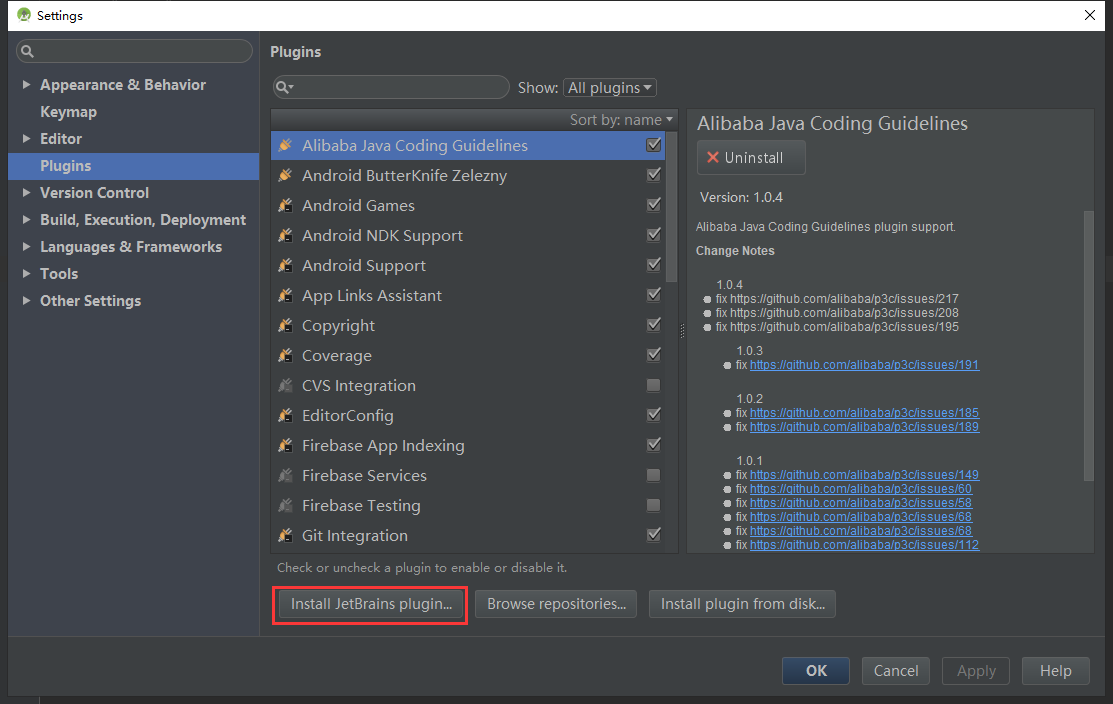Uncheck the Git Integration plugin
Screen dimensions: 1113x704
click(x=654, y=534)
